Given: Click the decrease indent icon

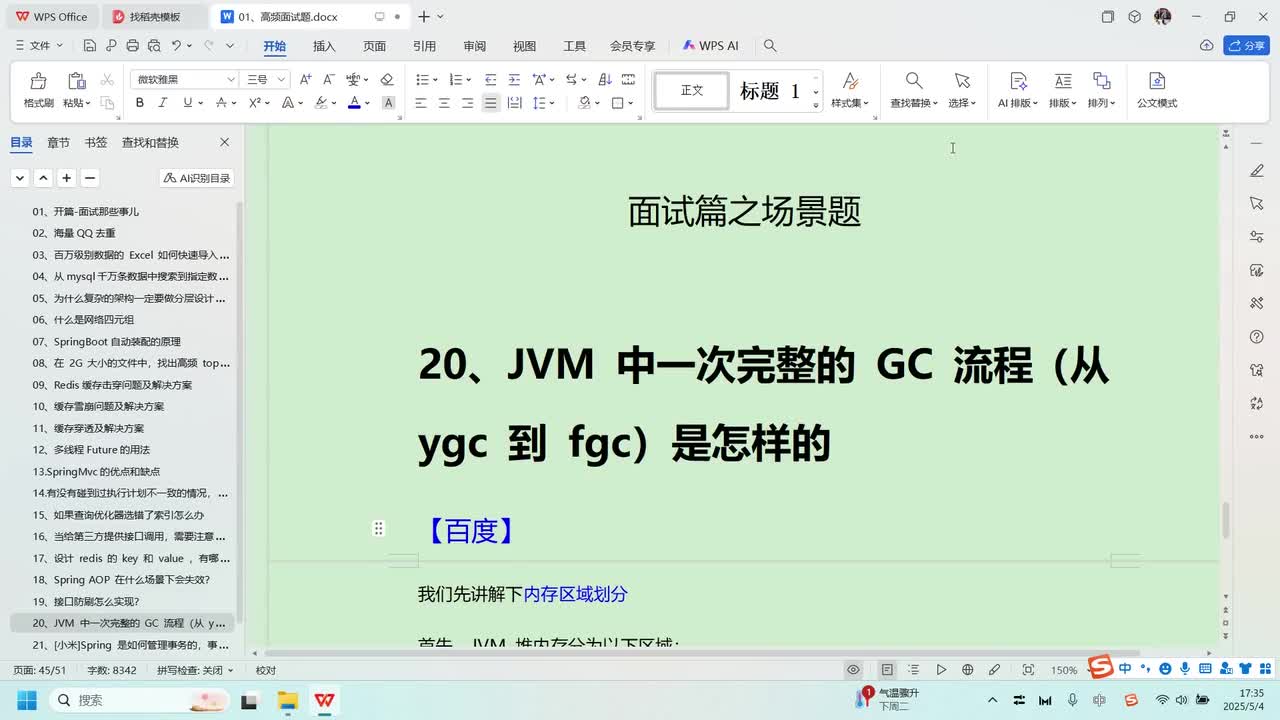Looking at the screenshot, I should pos(491,79).
